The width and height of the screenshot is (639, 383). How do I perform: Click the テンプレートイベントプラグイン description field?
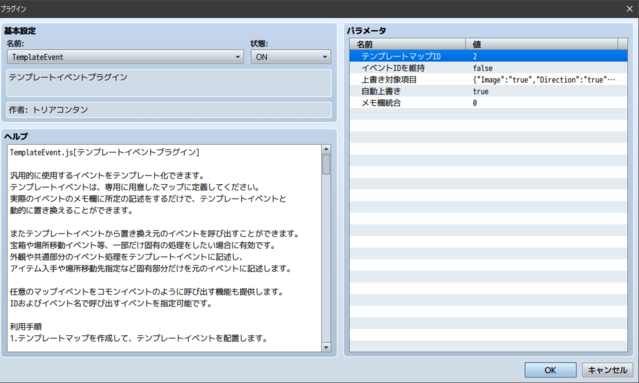169,83
